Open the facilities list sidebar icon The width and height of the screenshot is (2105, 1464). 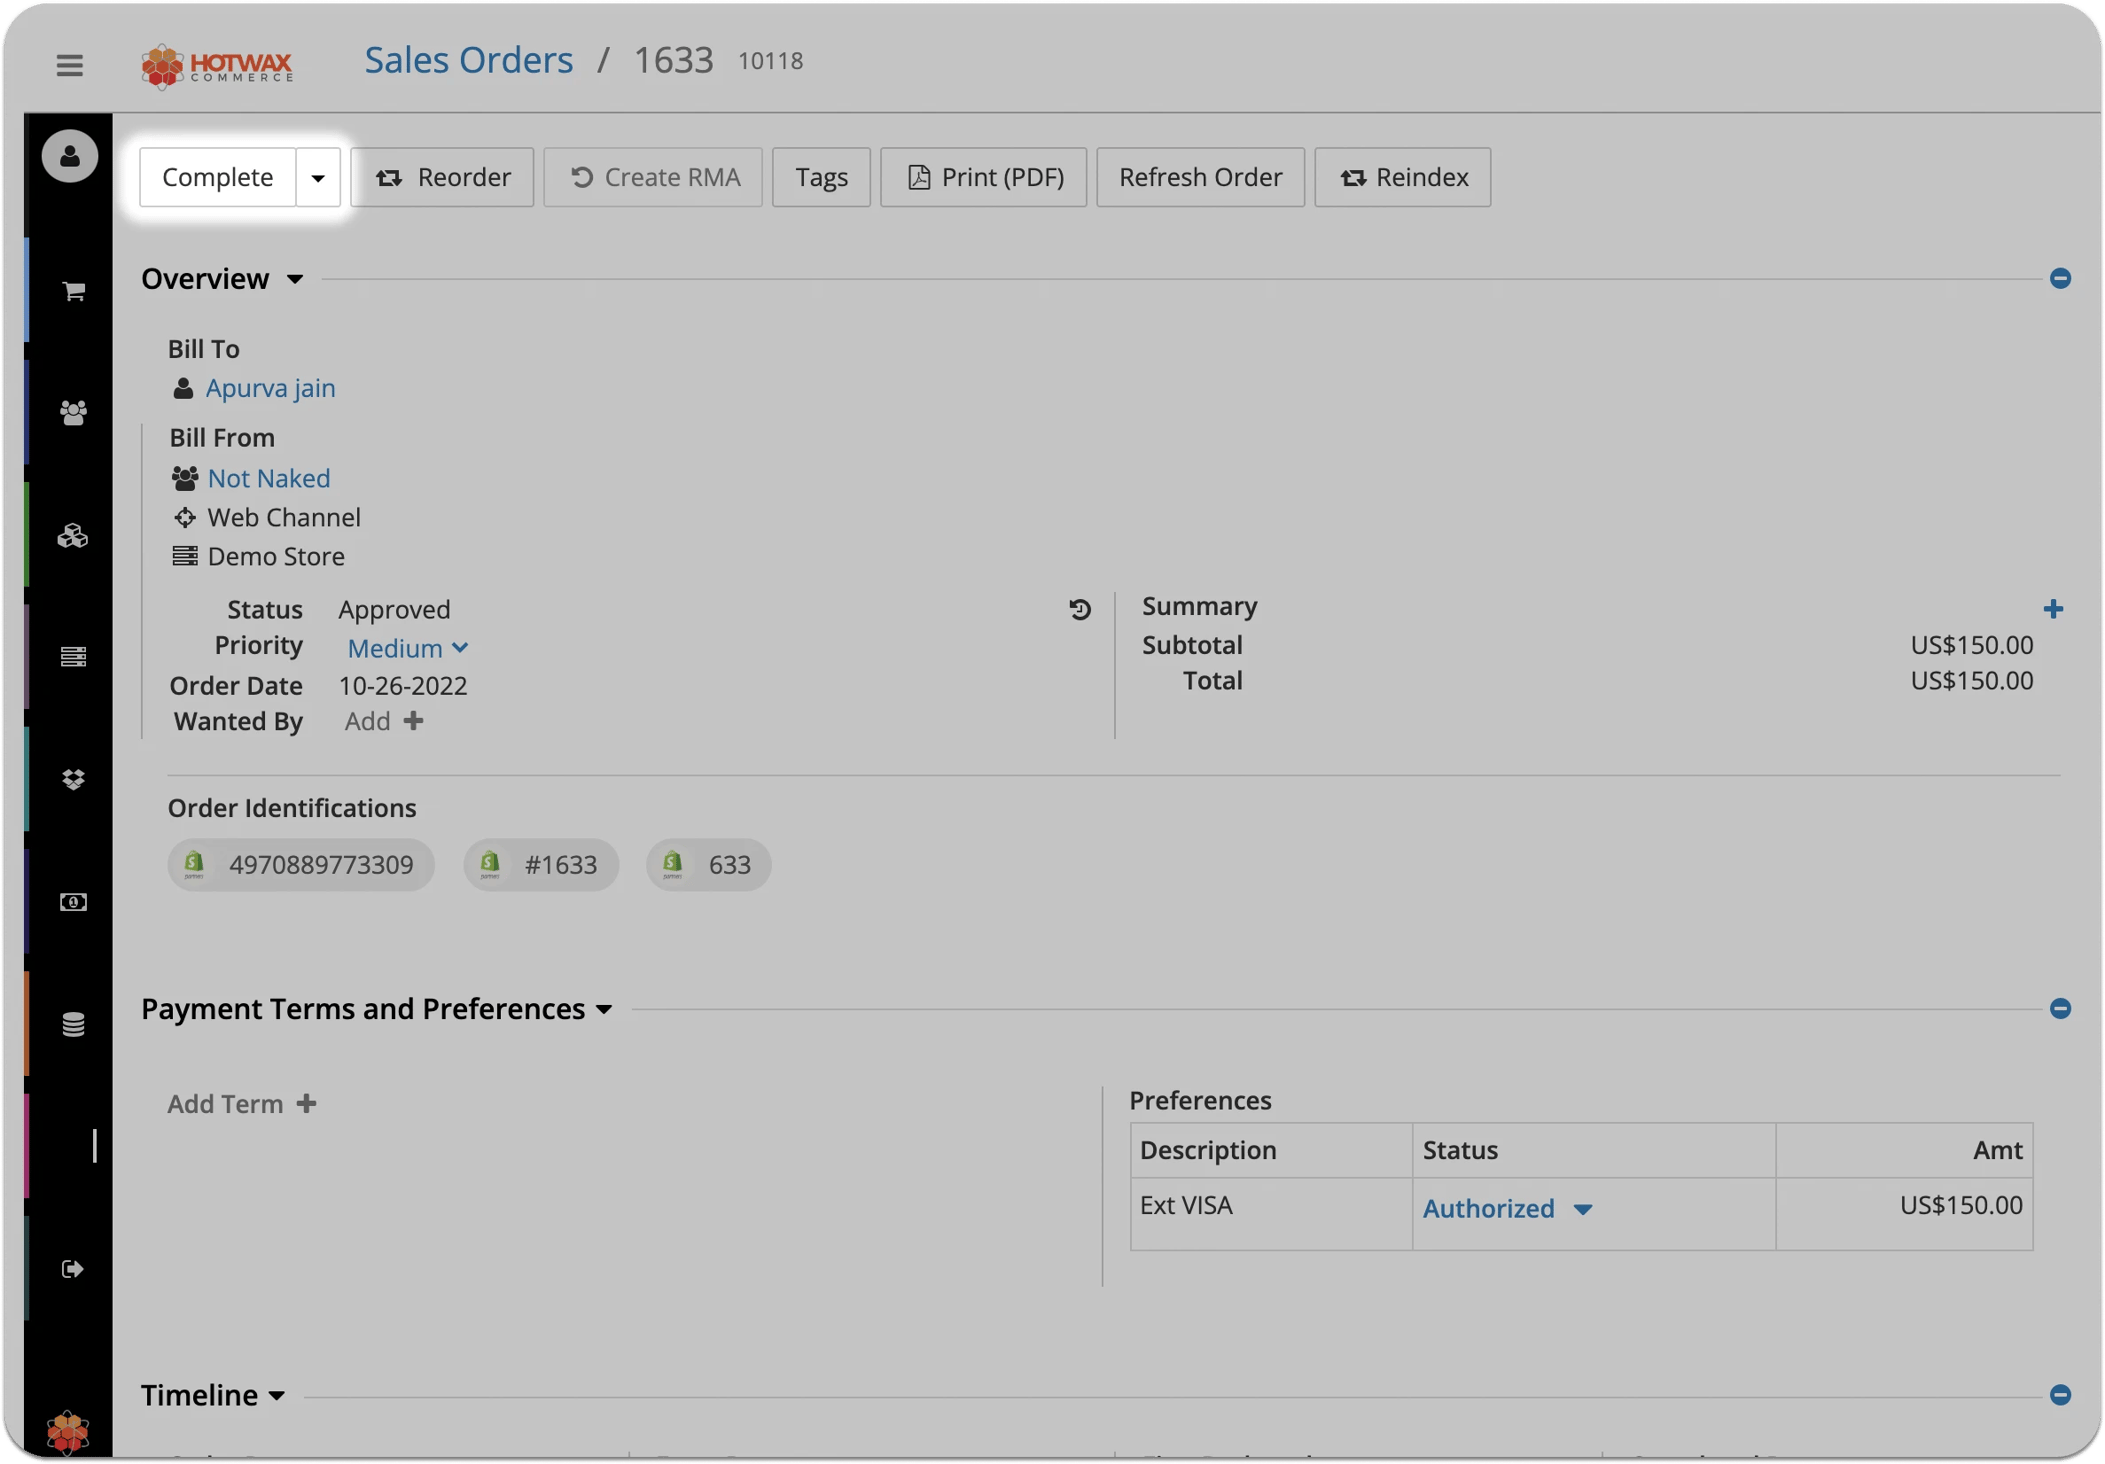[x=73, y=657]
